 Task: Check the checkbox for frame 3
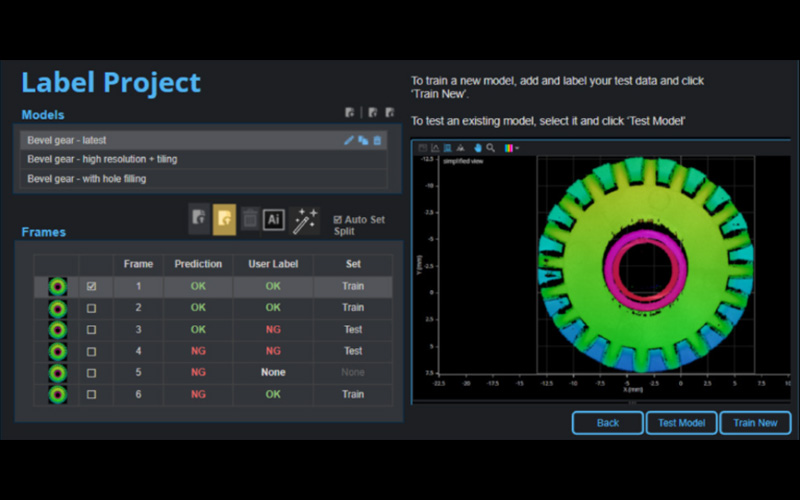[x=92, y=329]
